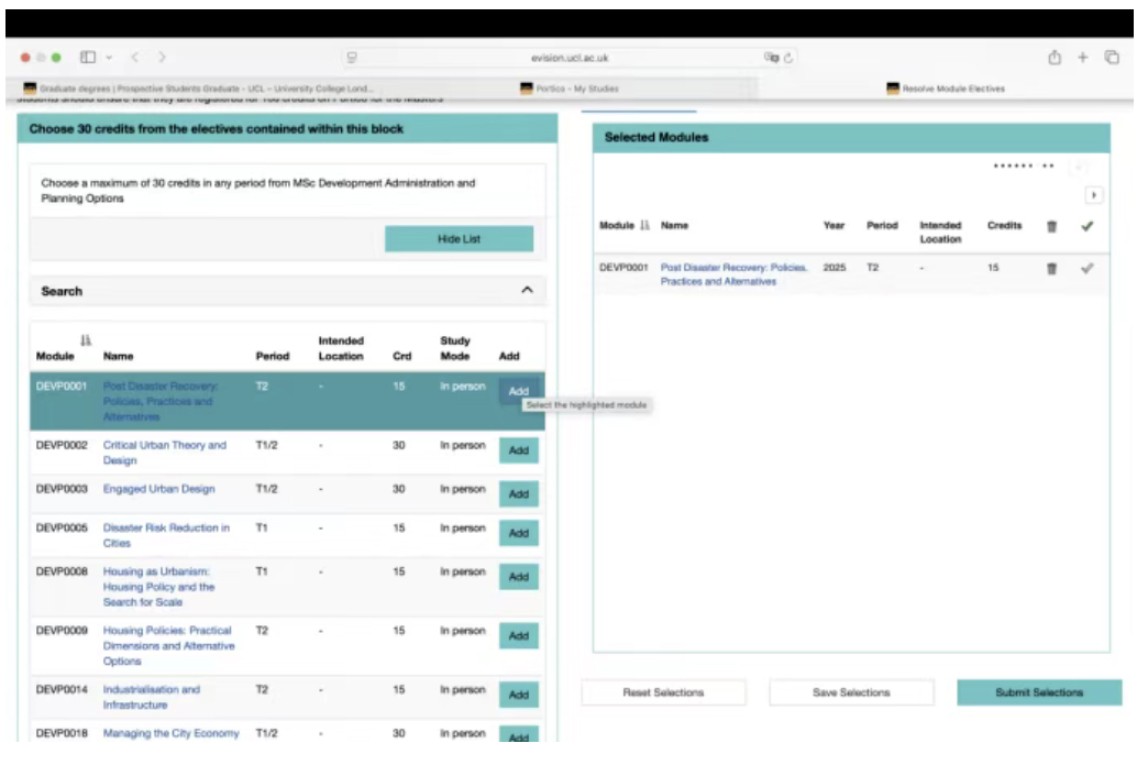Viewport: 1140px width, 781px height.
Task: Click the Safari share icon
Action: [x=1054, y=58]
